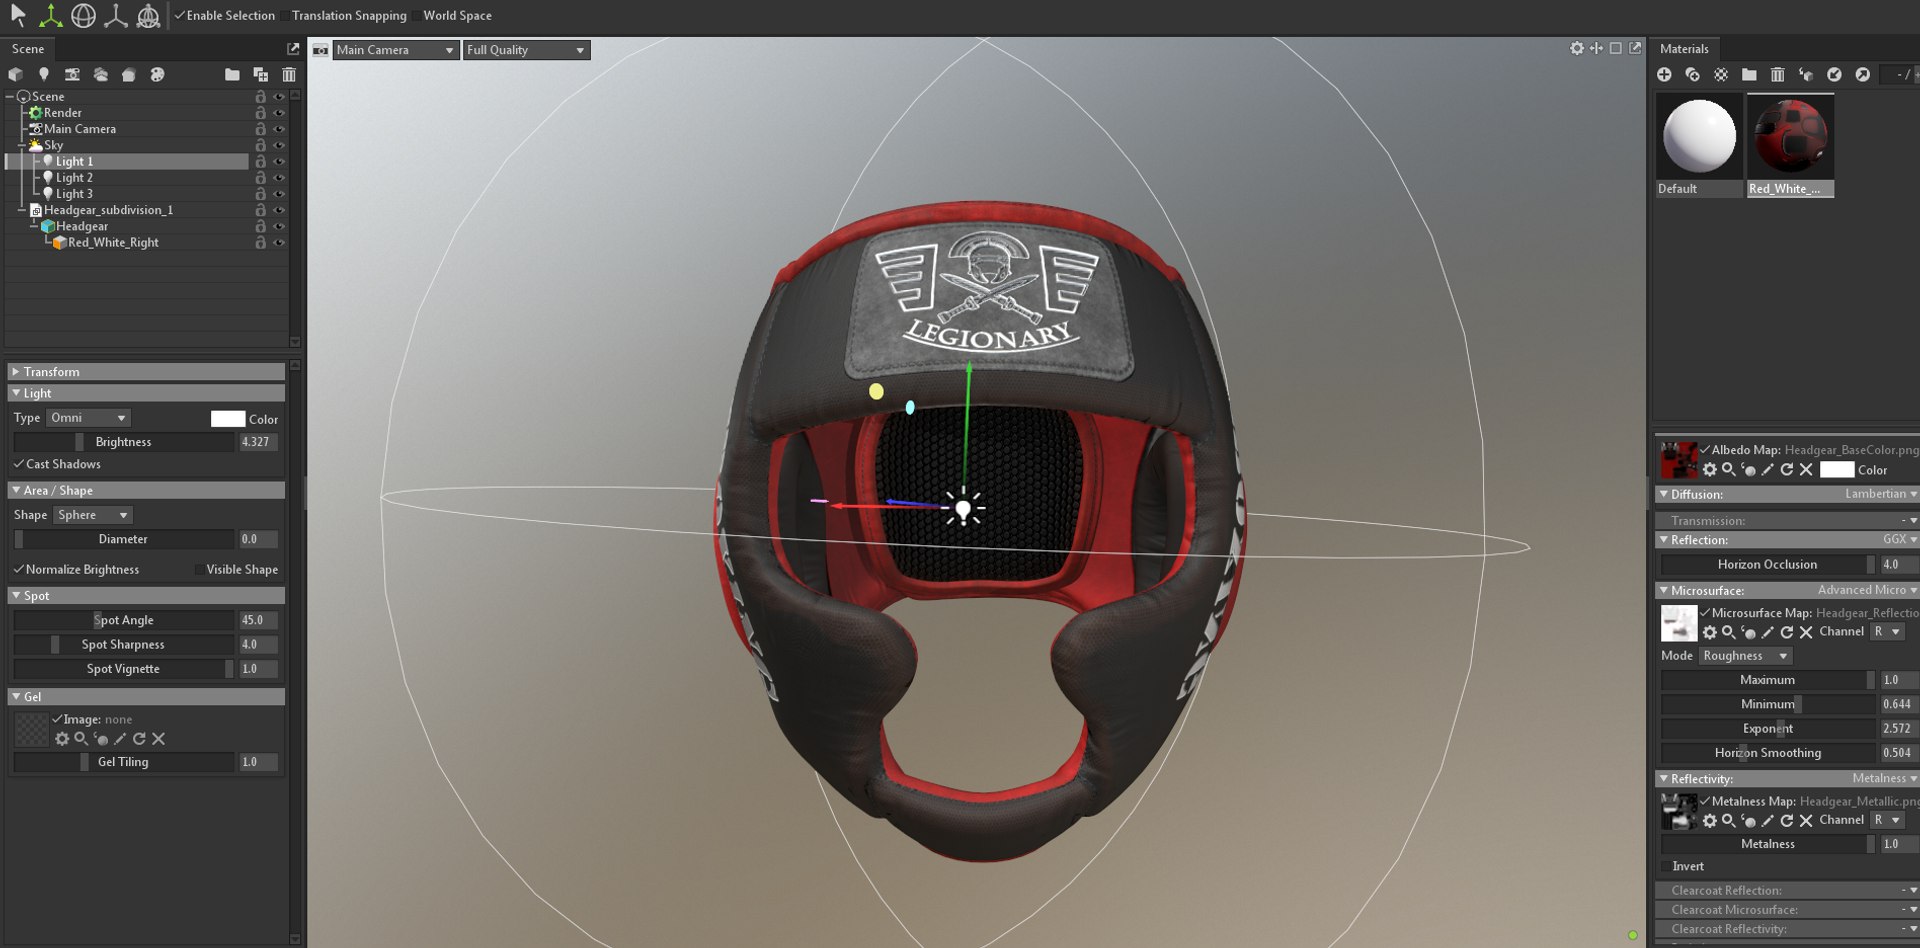Add a new light with lightbulb icon
The image size is (1920, 948).
(x=43, y=74)
